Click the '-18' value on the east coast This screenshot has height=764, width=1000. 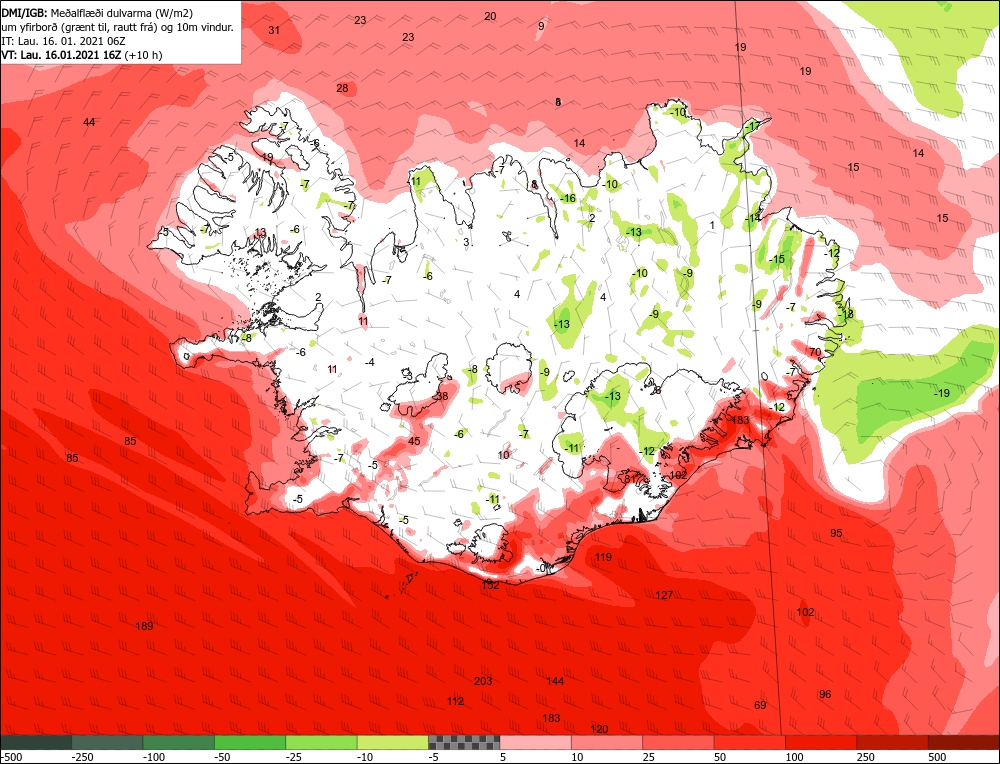click(x=846, y=314)
